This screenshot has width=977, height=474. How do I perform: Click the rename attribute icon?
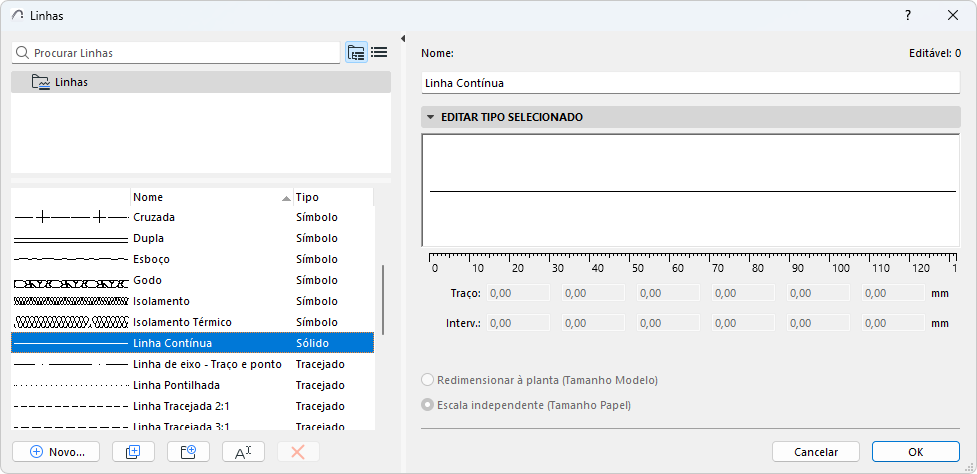point(243,452)
